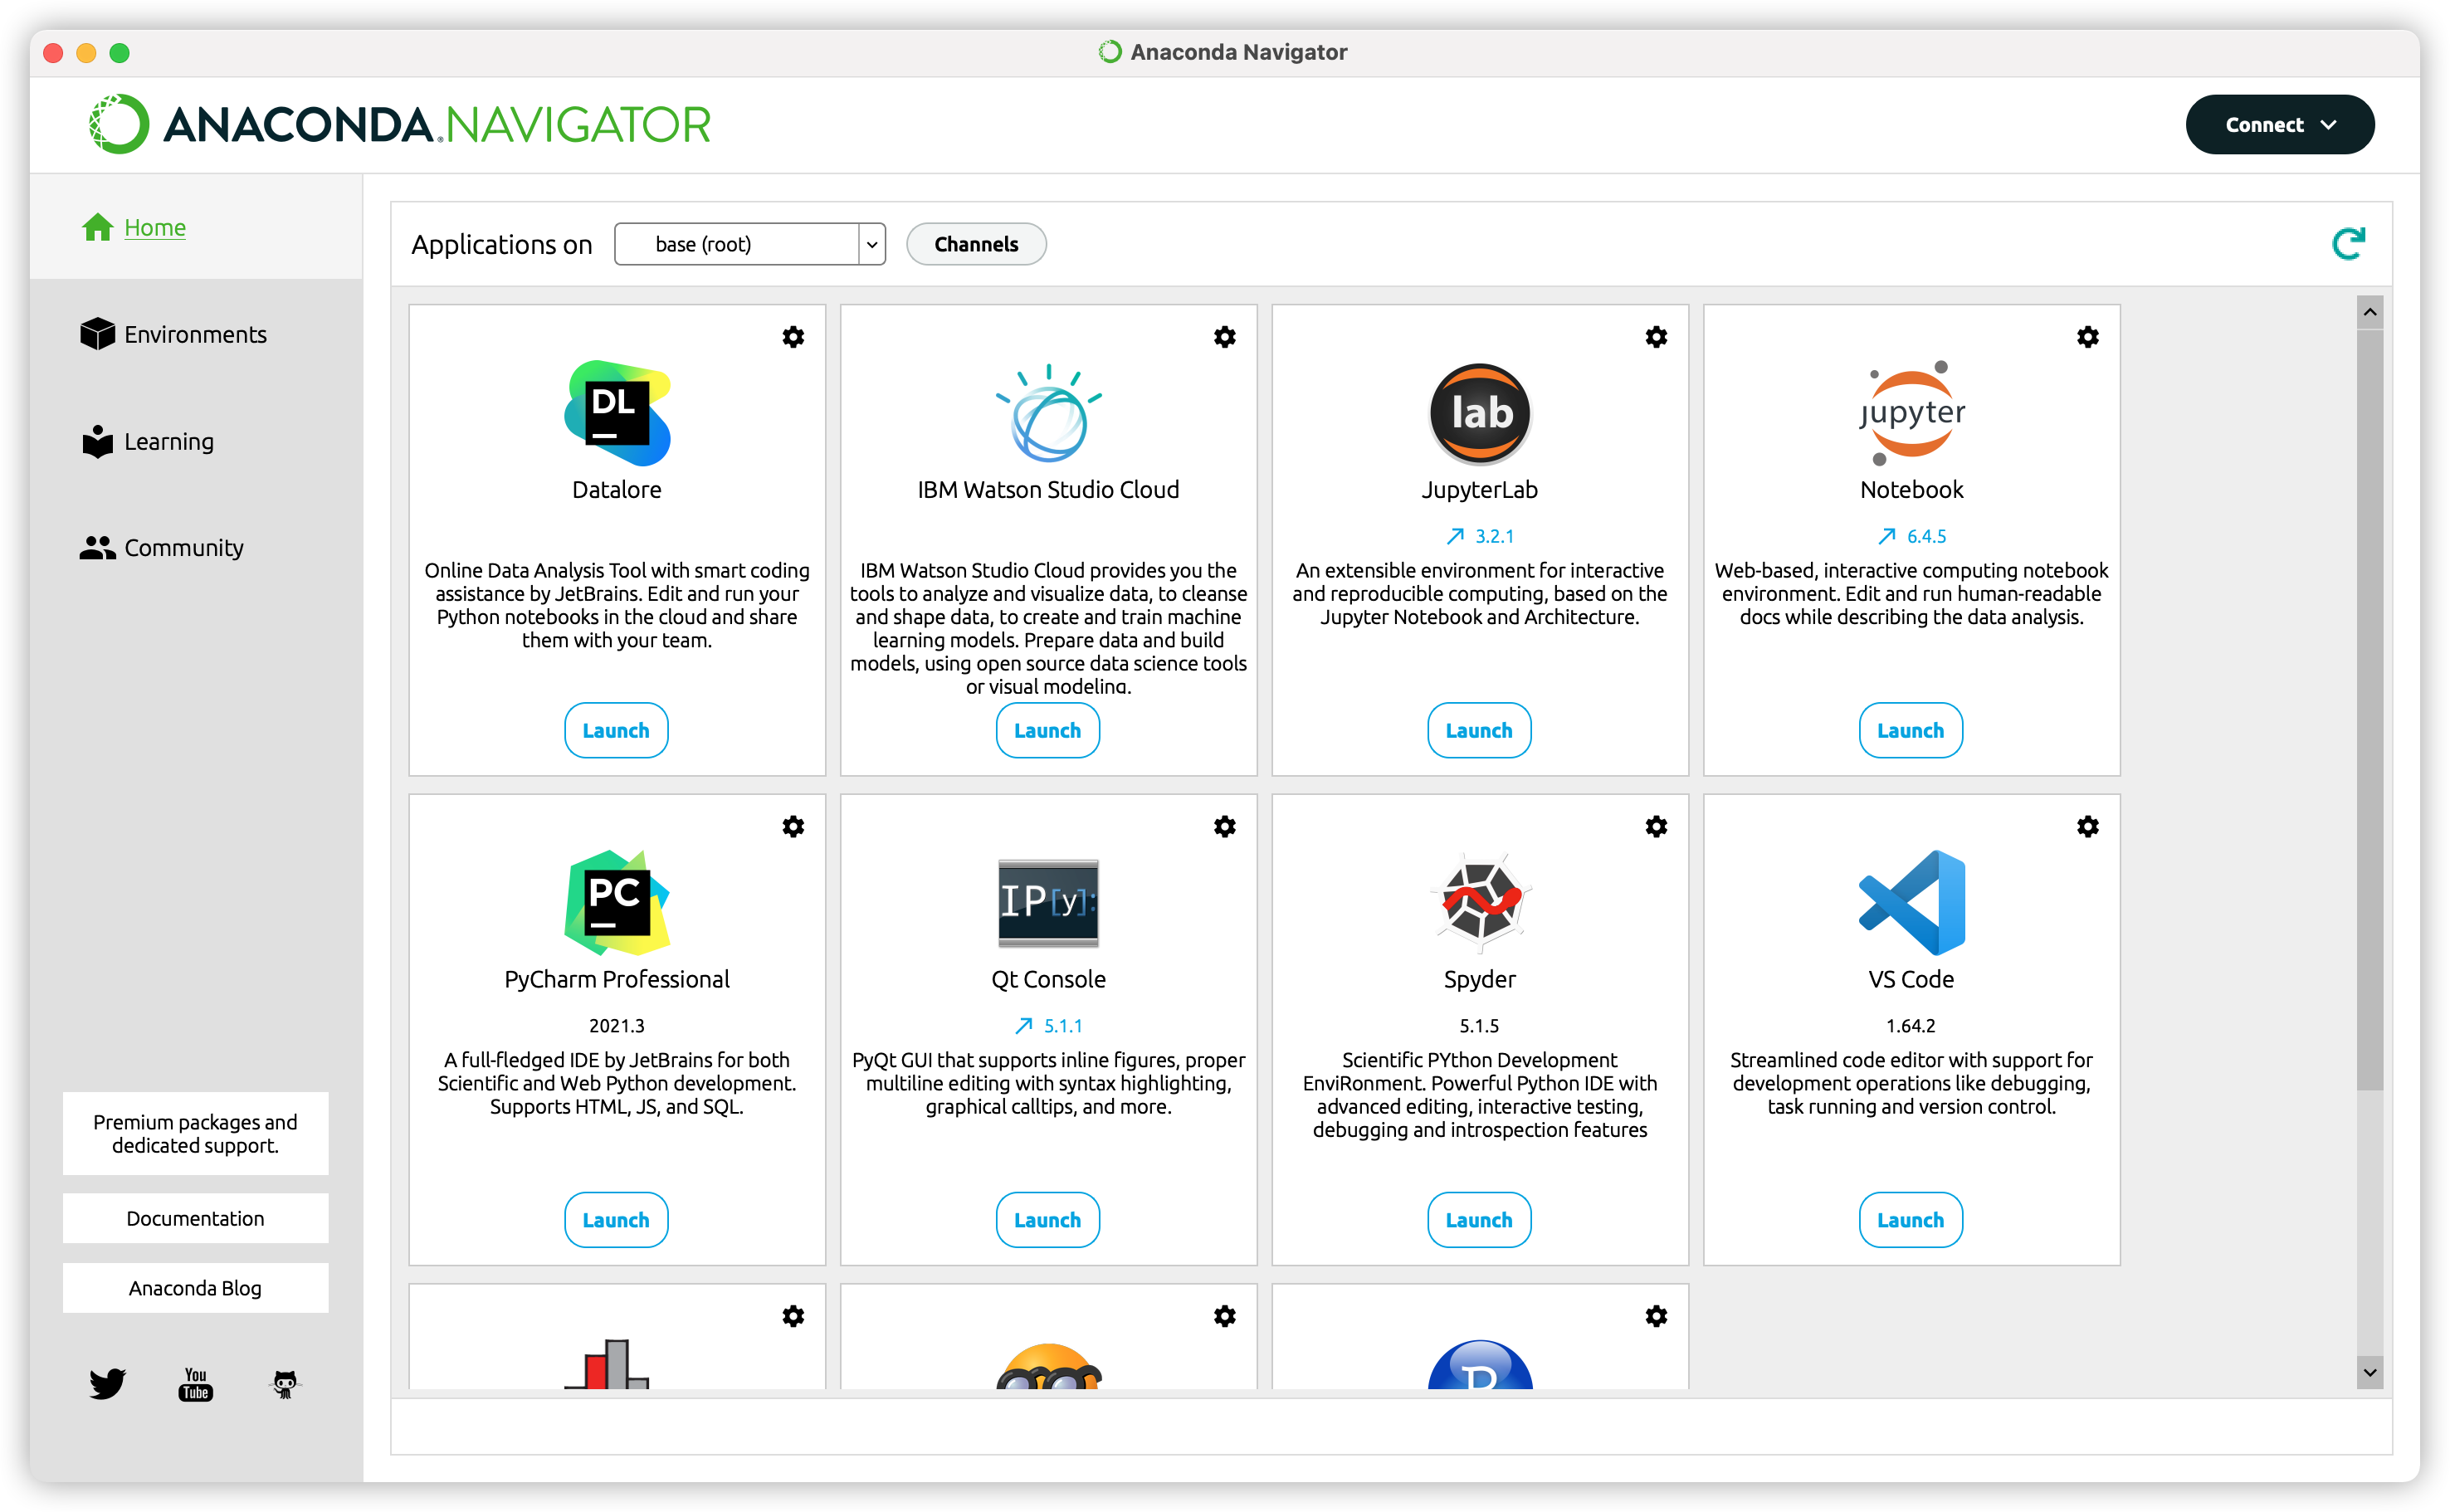The width and height of the screenshot is (2450, 1512).
Task: Click the gear icon on VS Code card
Action: point(2087,826)
